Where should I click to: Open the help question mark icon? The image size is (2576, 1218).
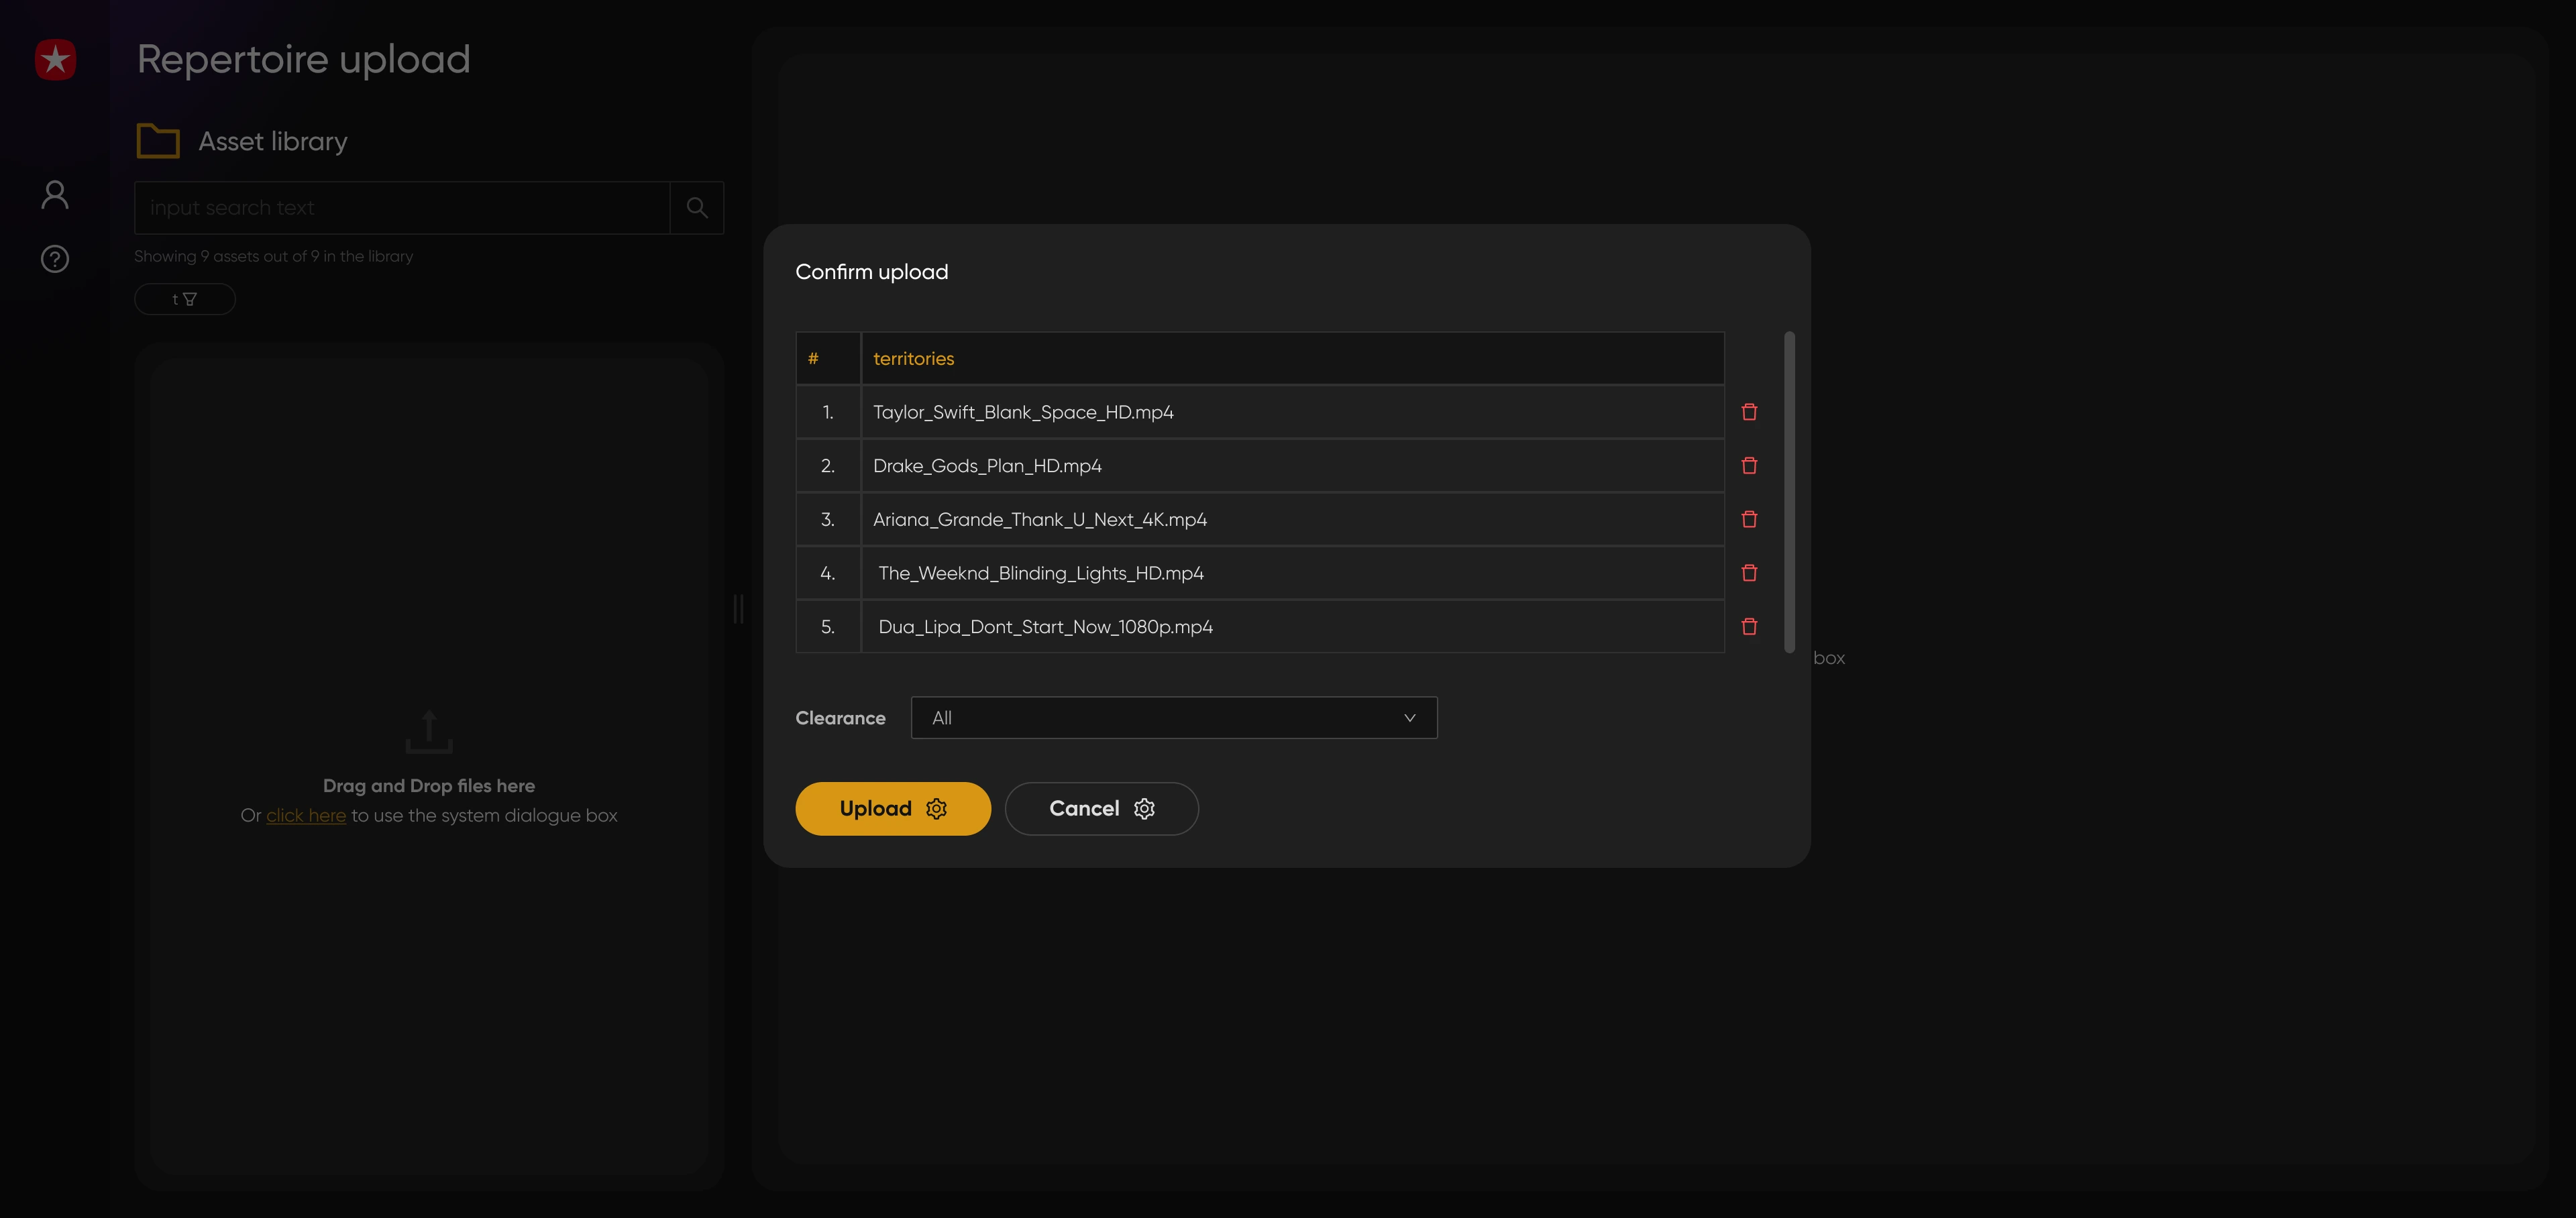click(55, 259)
